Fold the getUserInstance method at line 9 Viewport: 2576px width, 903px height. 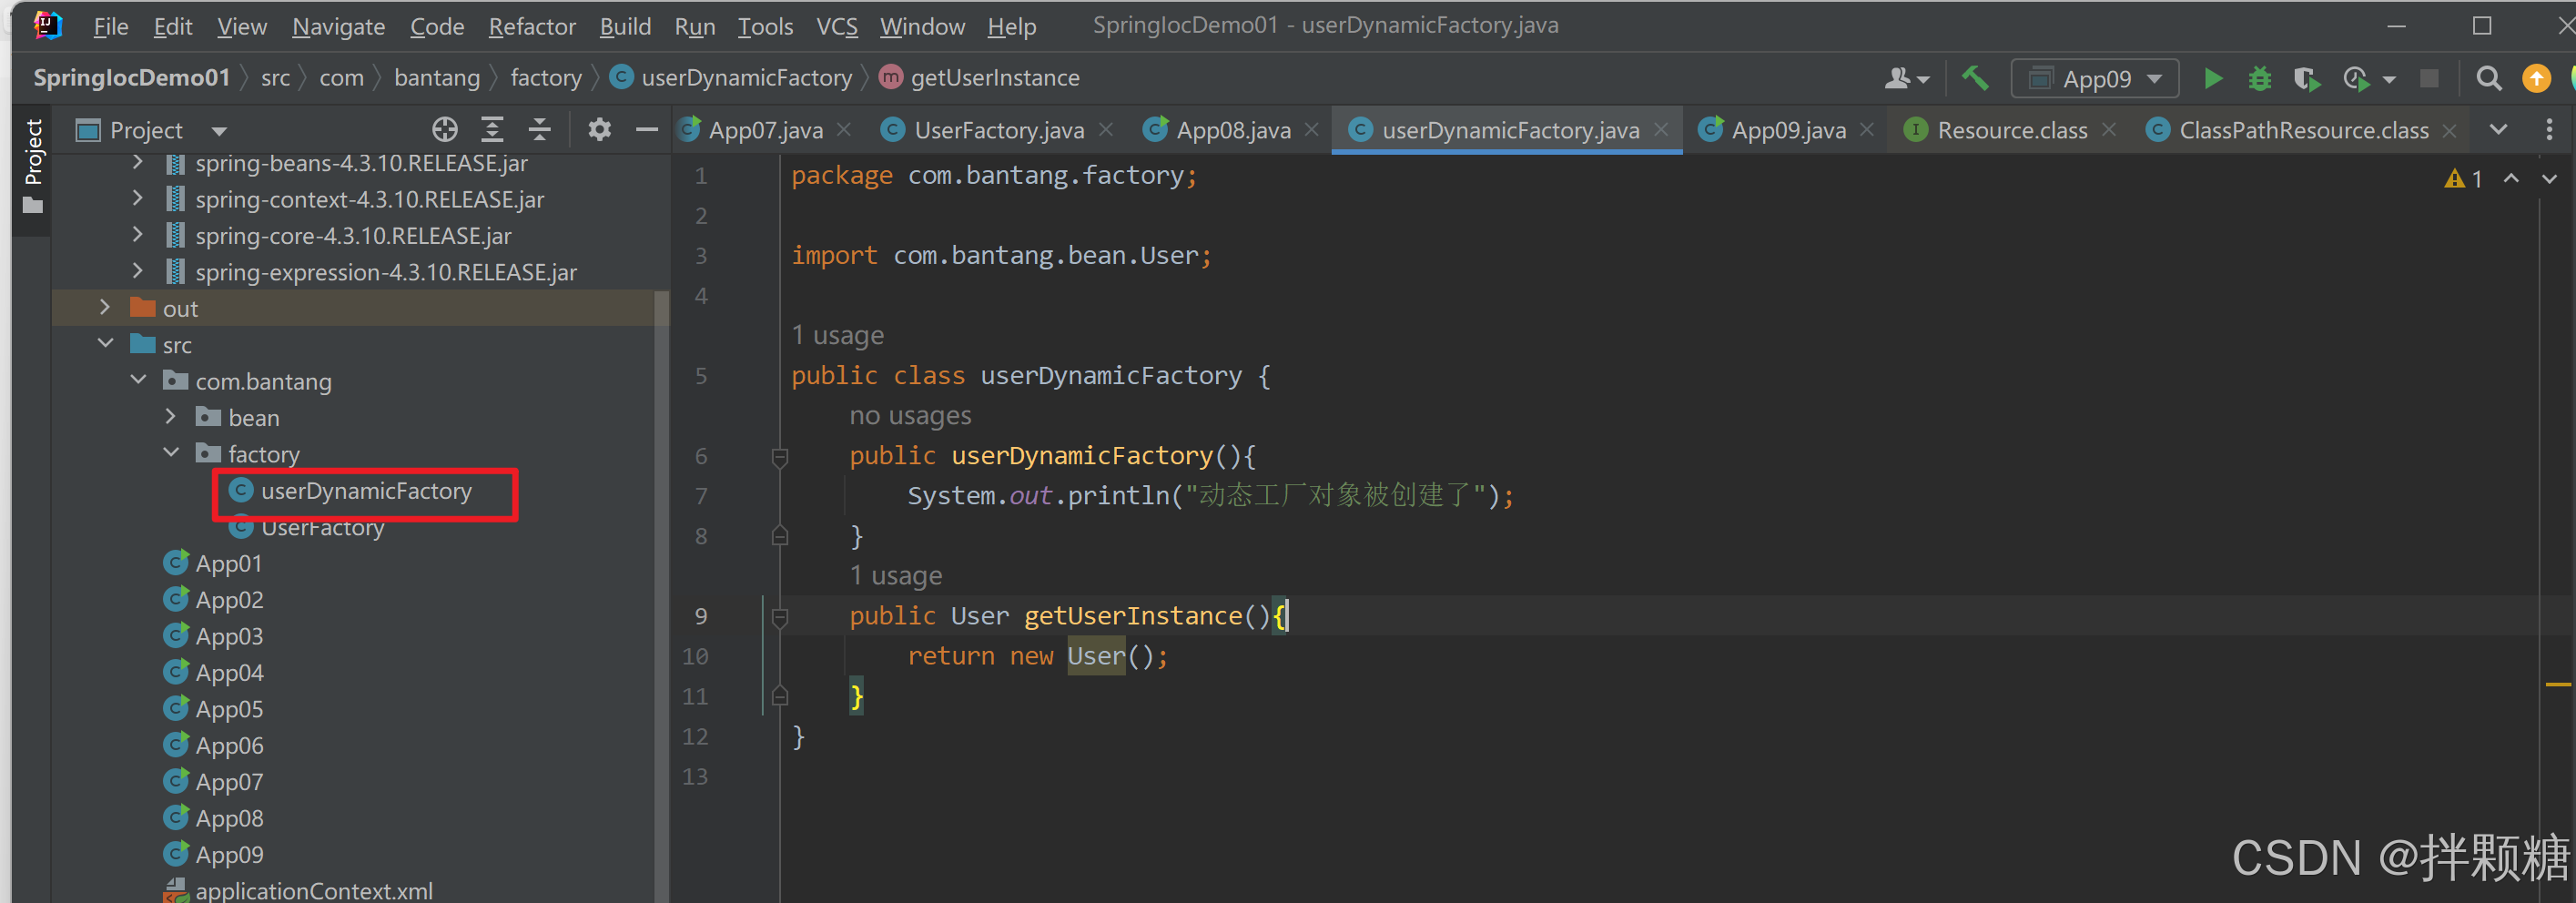pos(780,617)
